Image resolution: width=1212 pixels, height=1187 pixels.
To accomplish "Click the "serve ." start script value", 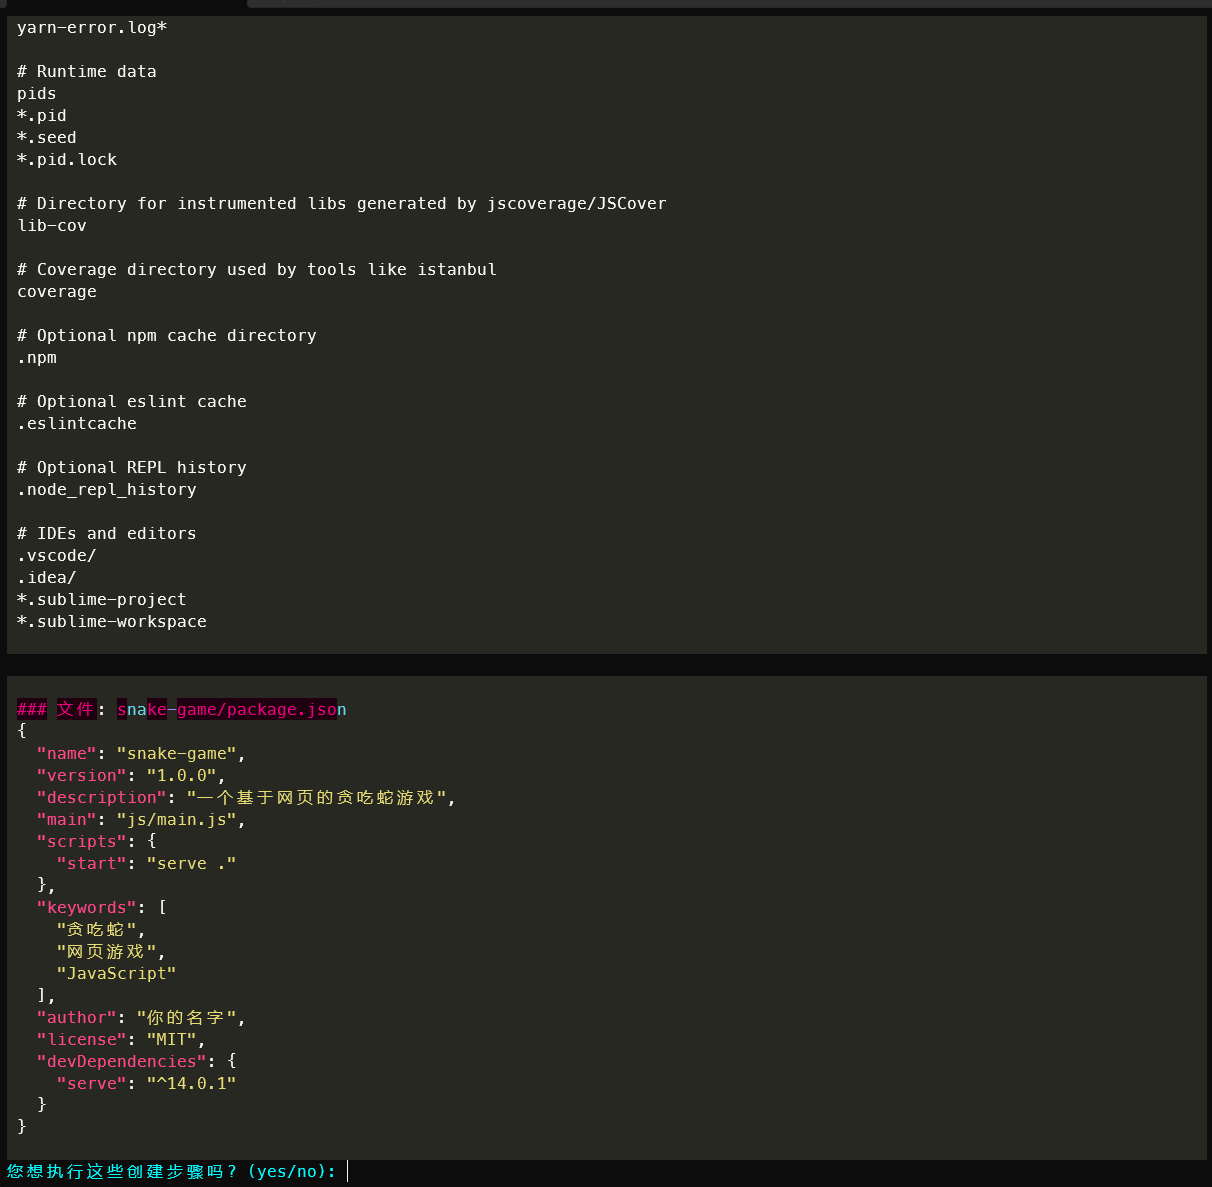I will click(x=191, y=863).
